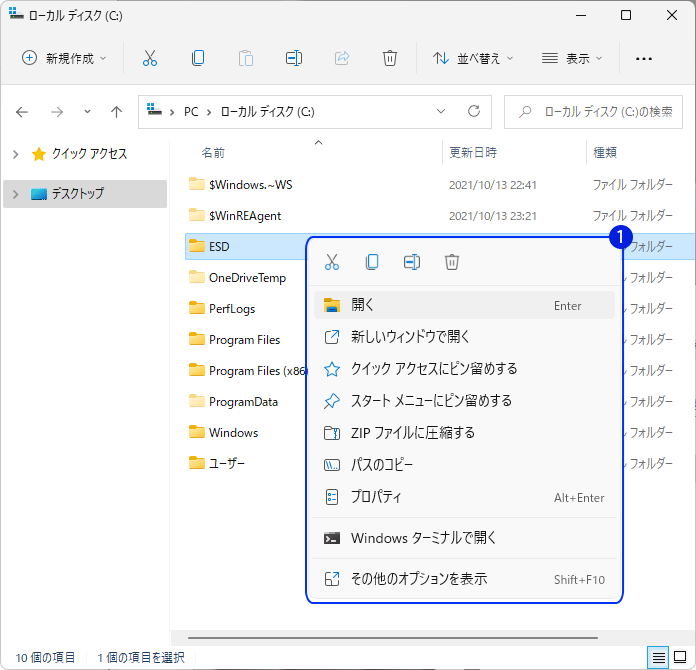Click the Cut icon in the top toolbar

point(150,58)
